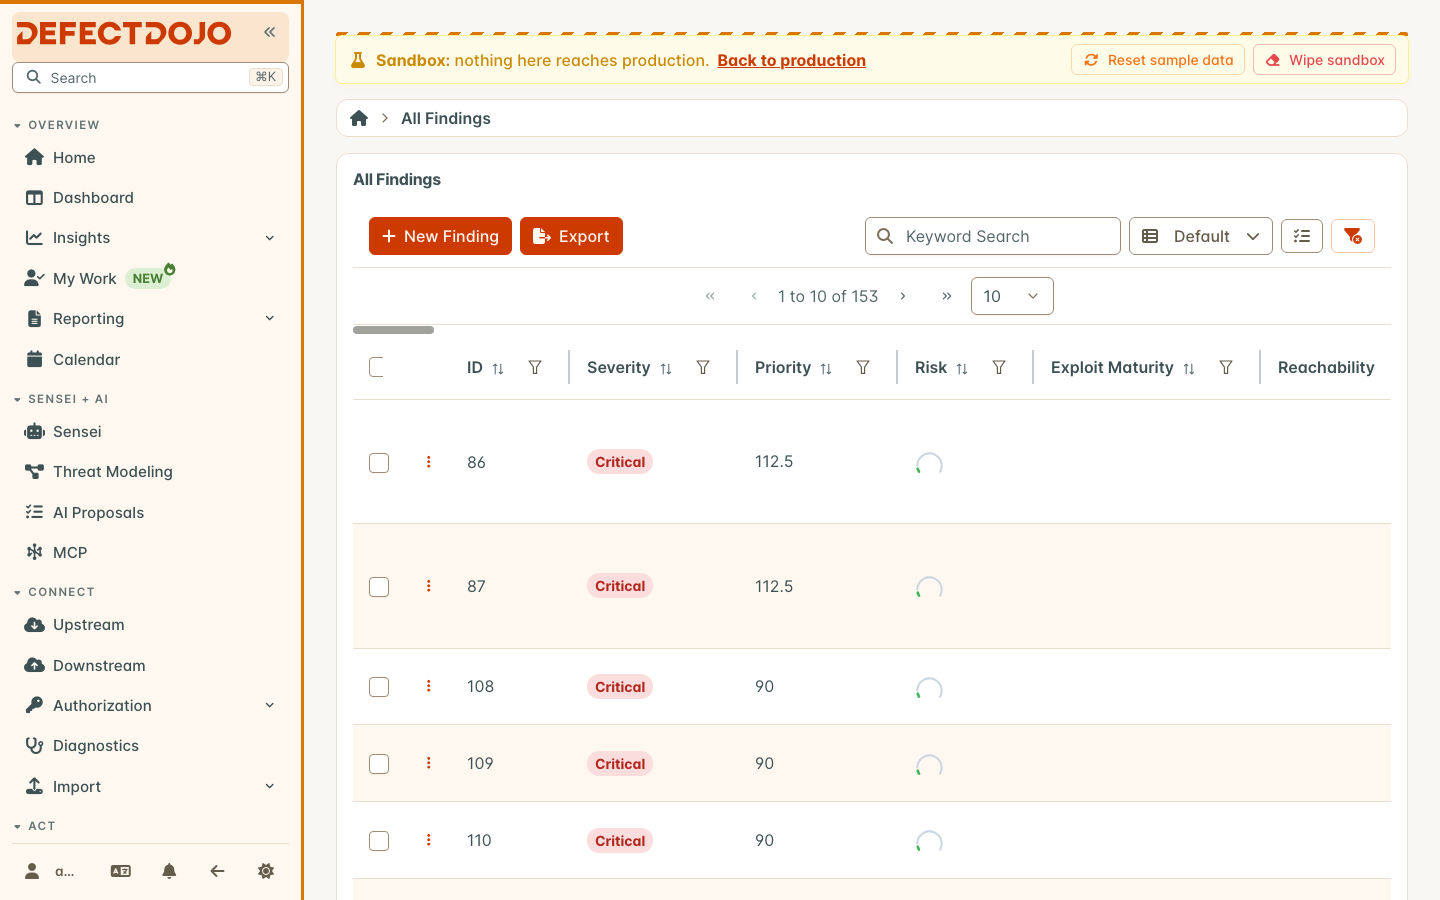Expand the Insights submenu

[269, 238]
